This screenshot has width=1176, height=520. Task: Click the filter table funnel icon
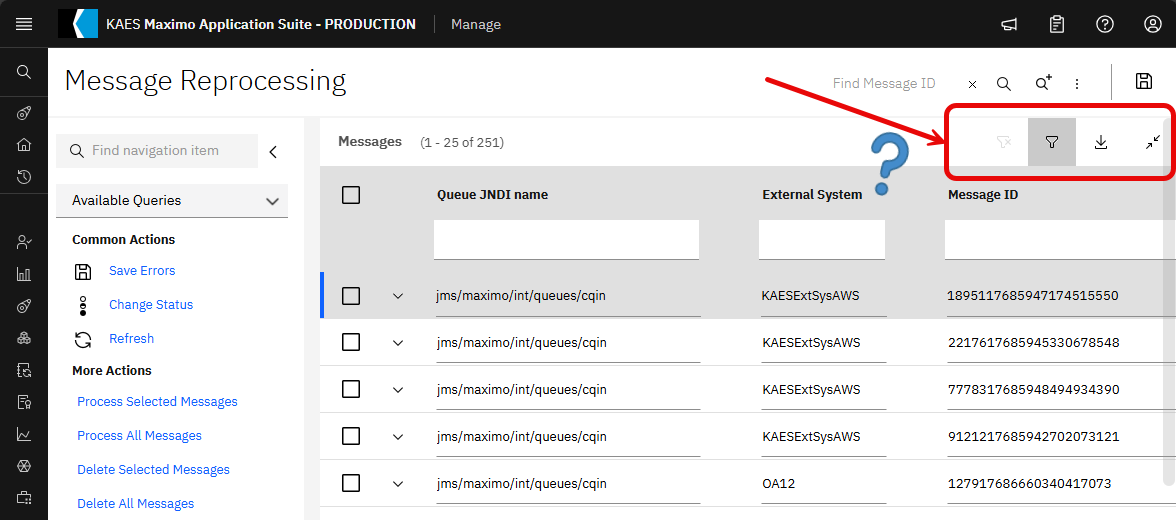tap(1052, 142)
